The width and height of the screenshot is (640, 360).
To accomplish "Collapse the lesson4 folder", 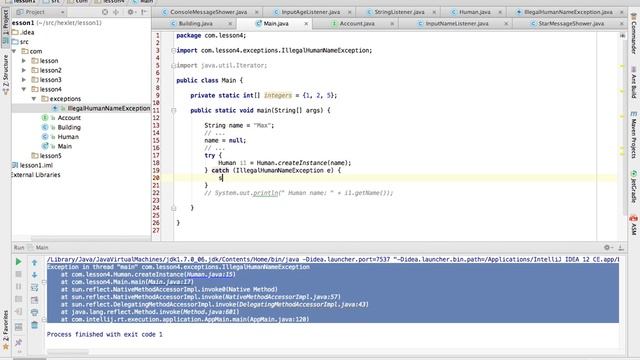I will (x=24, y=89).
